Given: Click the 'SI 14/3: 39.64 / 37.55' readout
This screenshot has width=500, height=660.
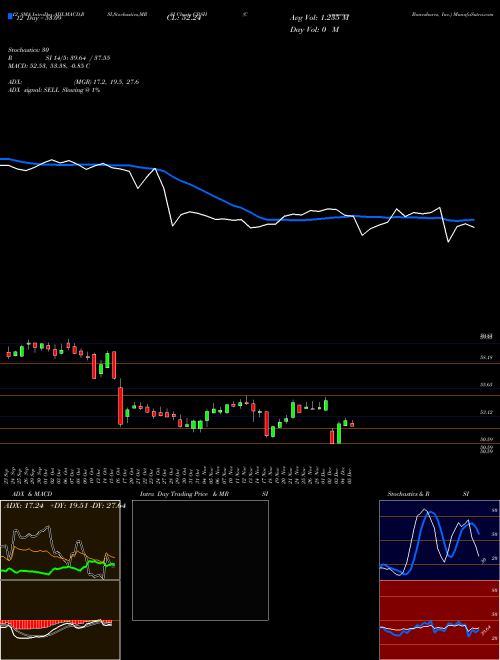Looking at the screenshot, I should (x=77, y=58).
